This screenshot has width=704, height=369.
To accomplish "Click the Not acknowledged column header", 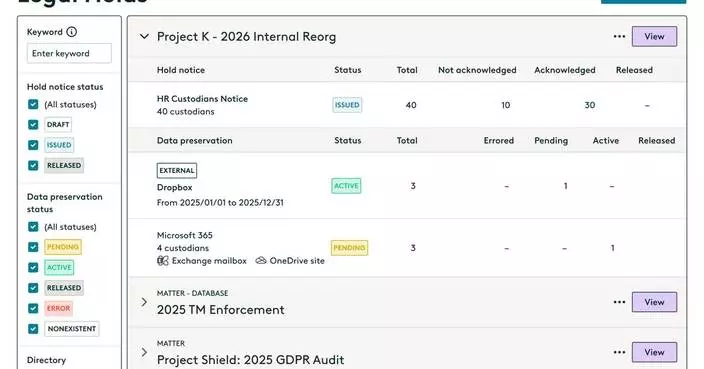I will [477, 70].
